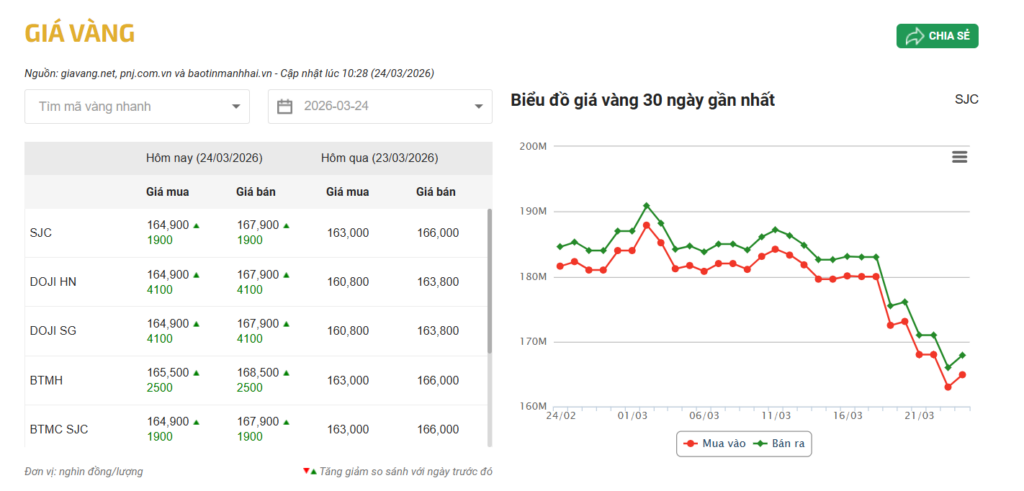Select the DOJI SG row label
The image size is (1024, 491).
click(54, 331)
